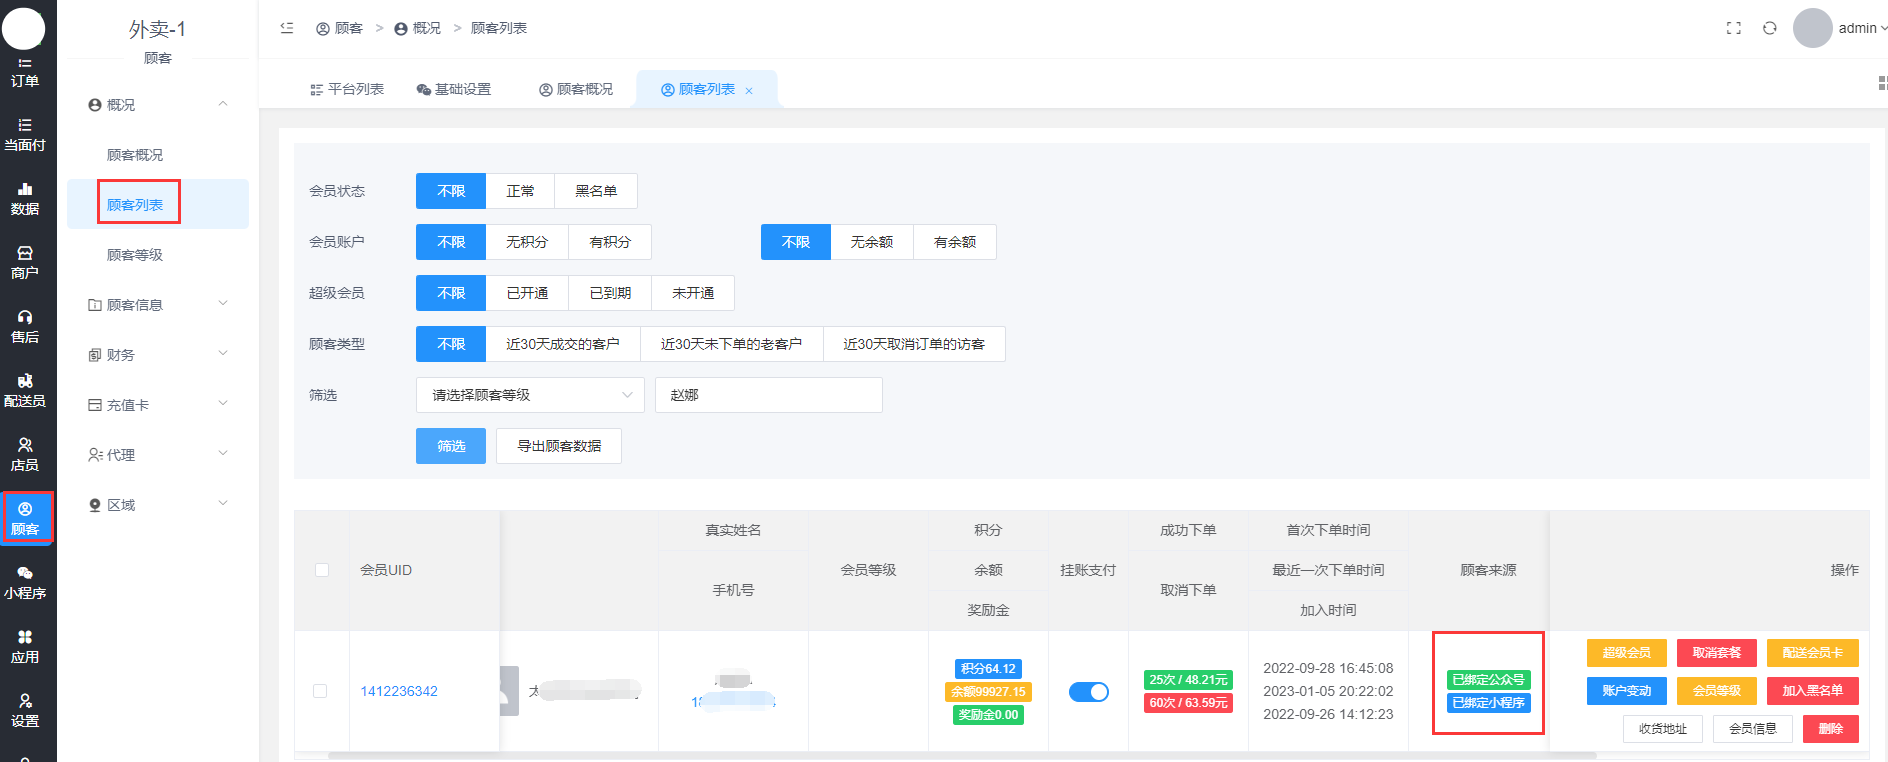Screen dimensions: 1888x762
Task: Select the 黑名单 member status option
Action: 596,191
